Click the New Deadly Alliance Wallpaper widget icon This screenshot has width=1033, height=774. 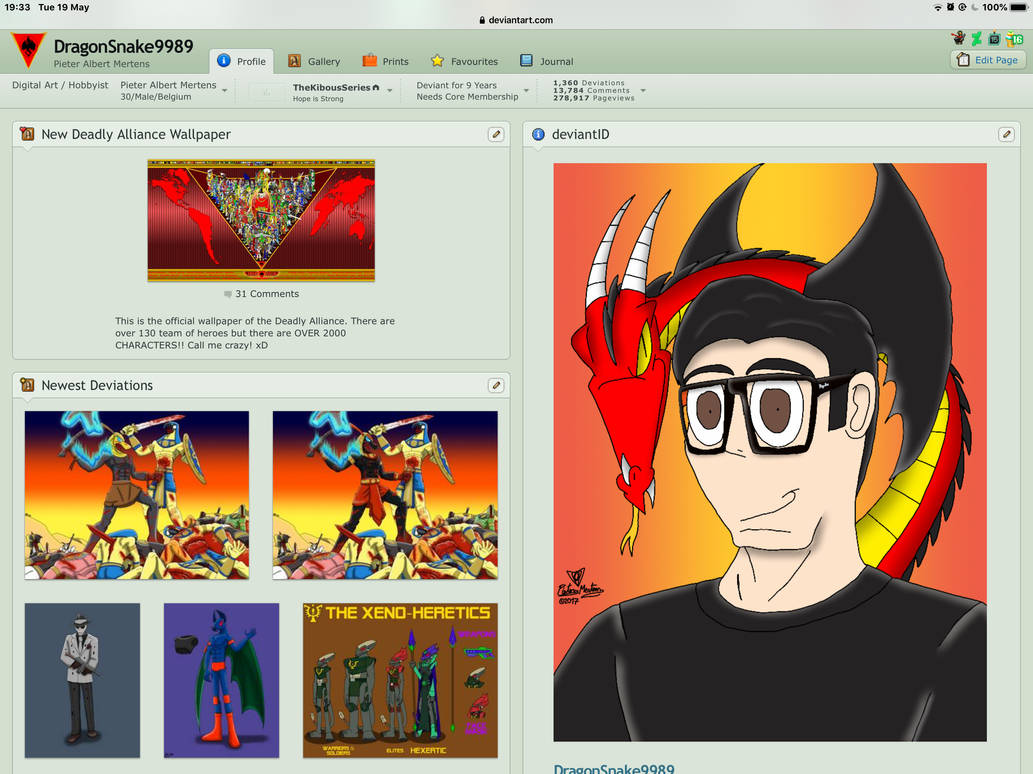[x=27, y=134]
